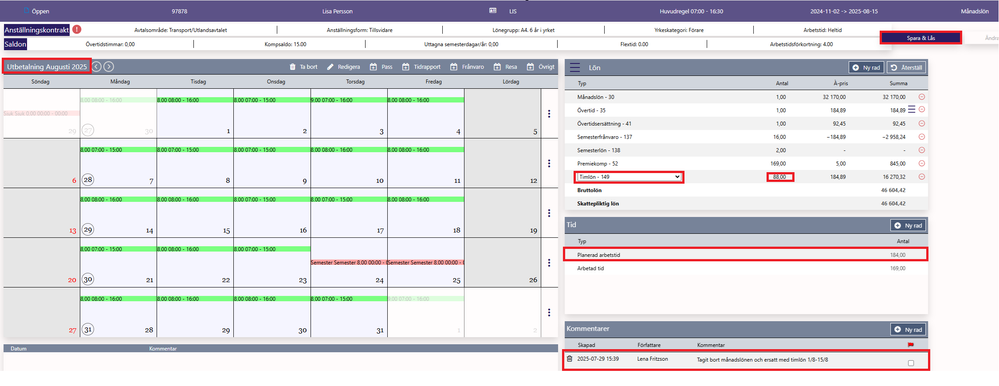This screenshot has width=999, height=386.
Task: Click the employee name Lisa Persson
Action: point(338,11)
